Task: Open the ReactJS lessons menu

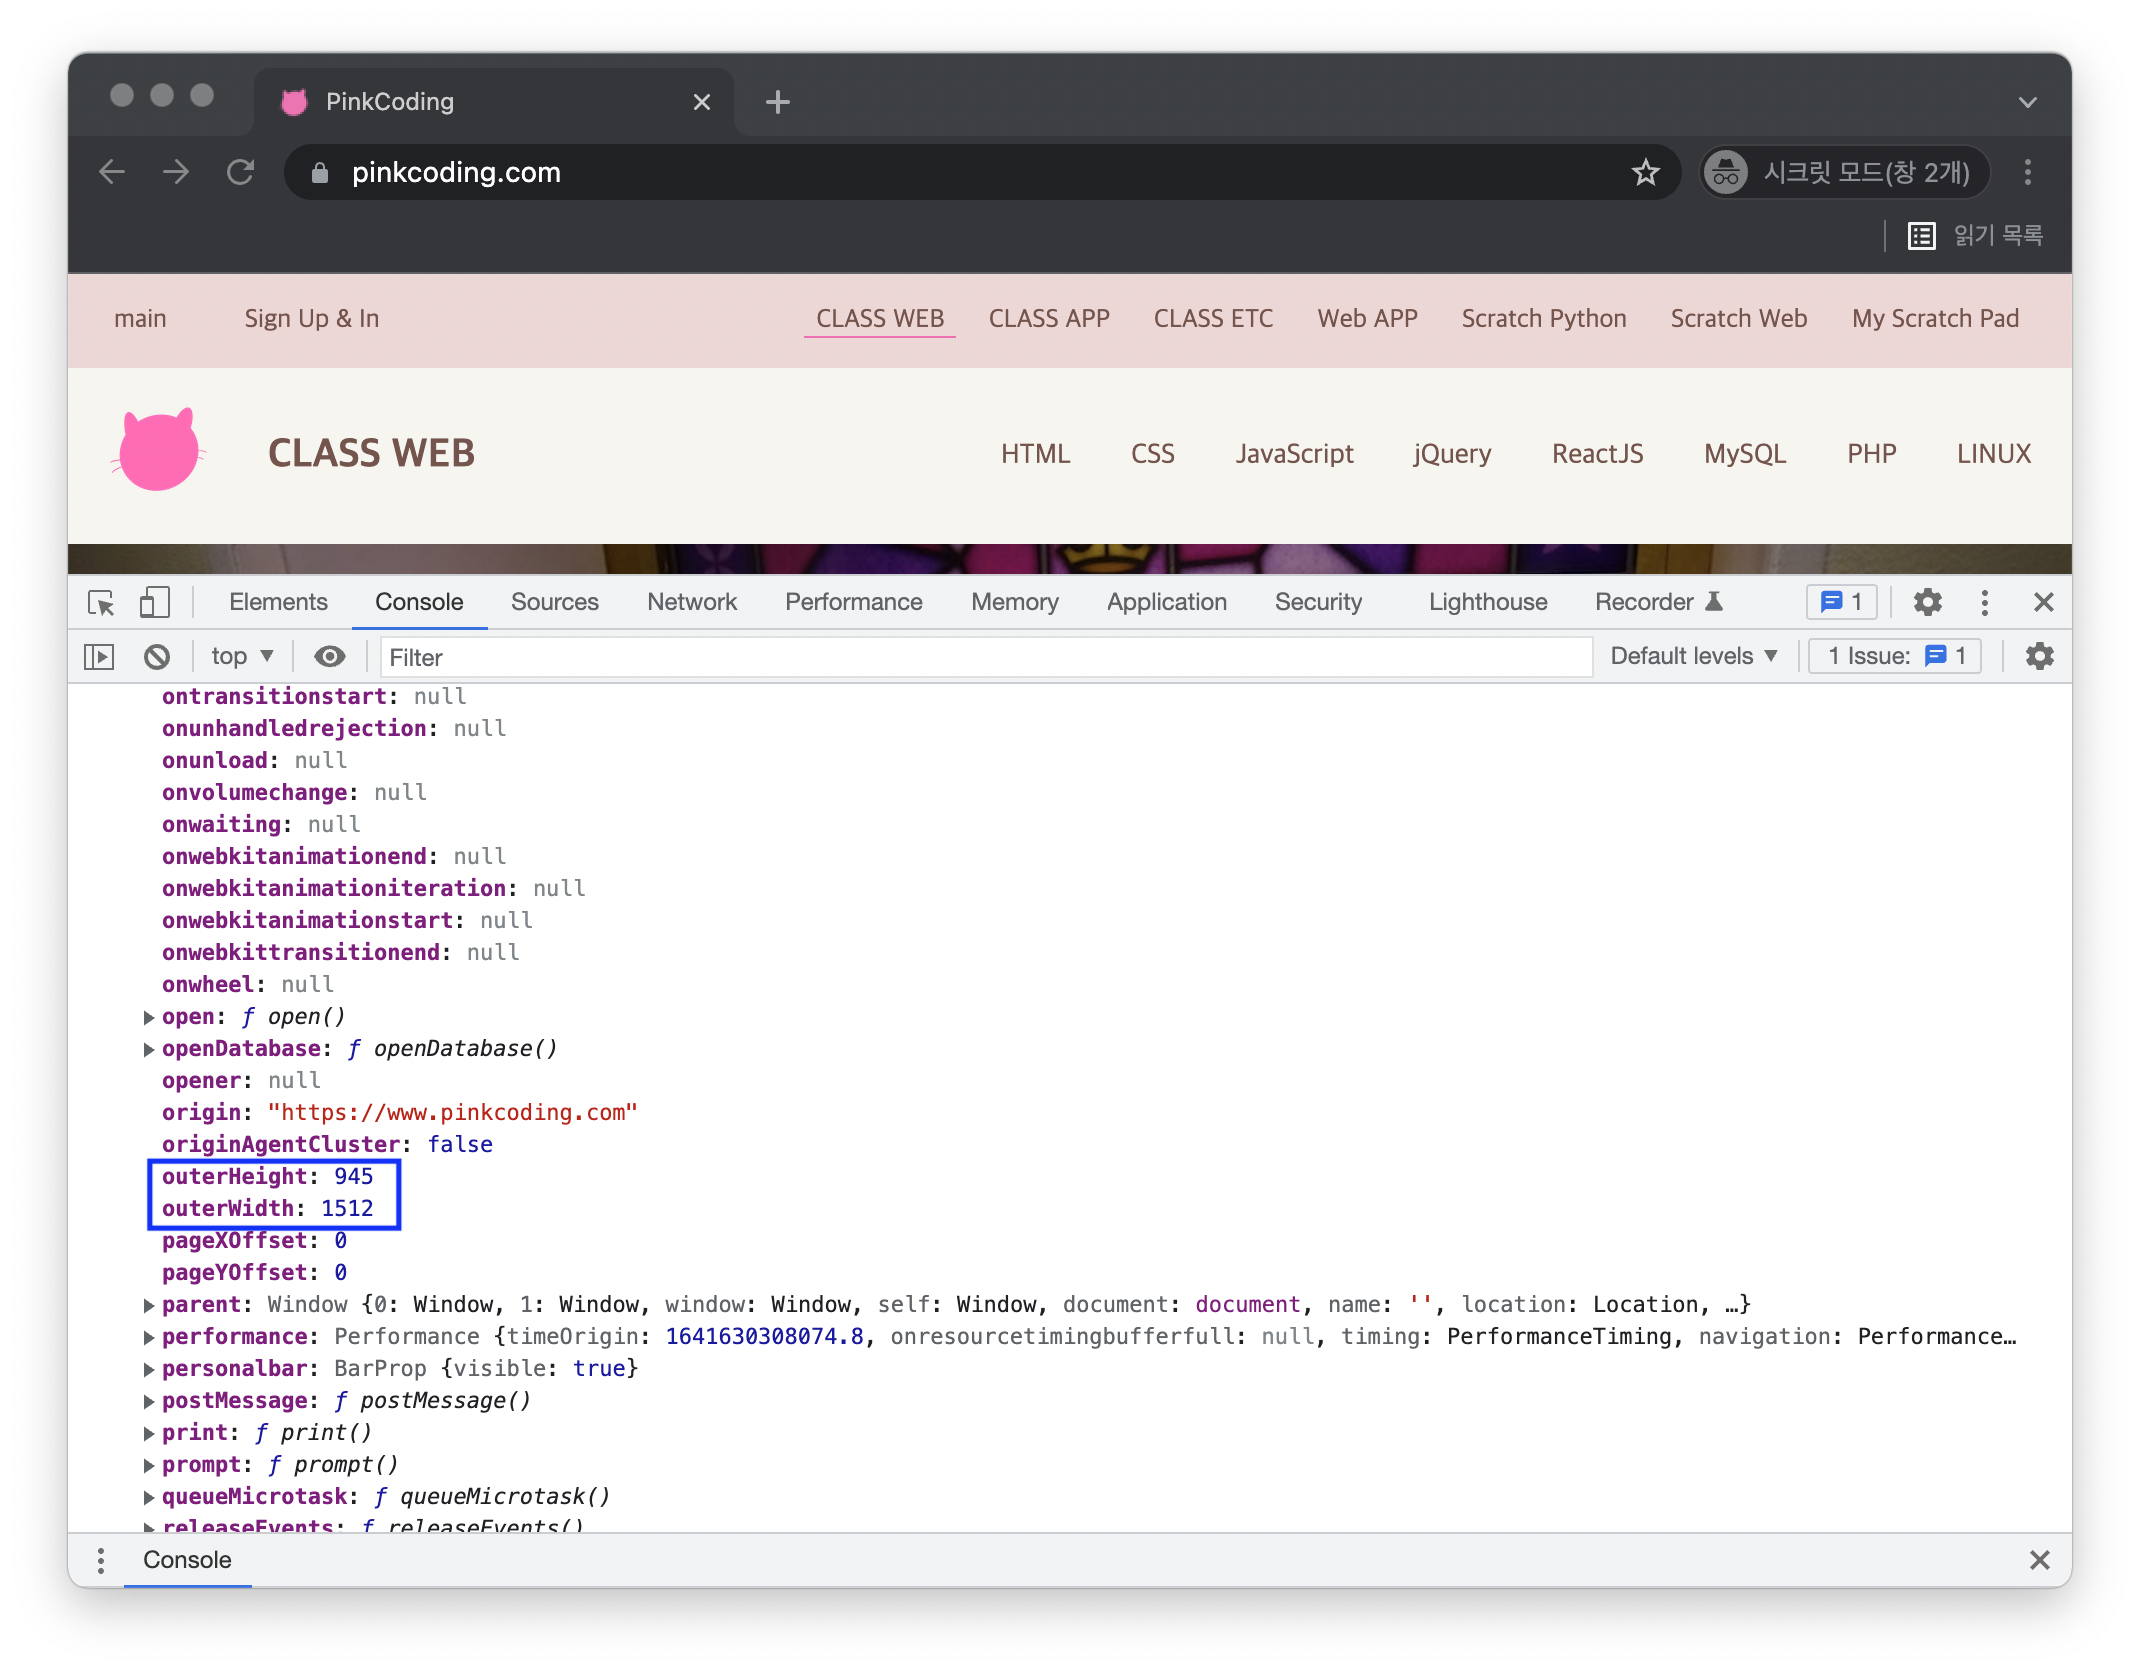Action: pos(1597,454)
